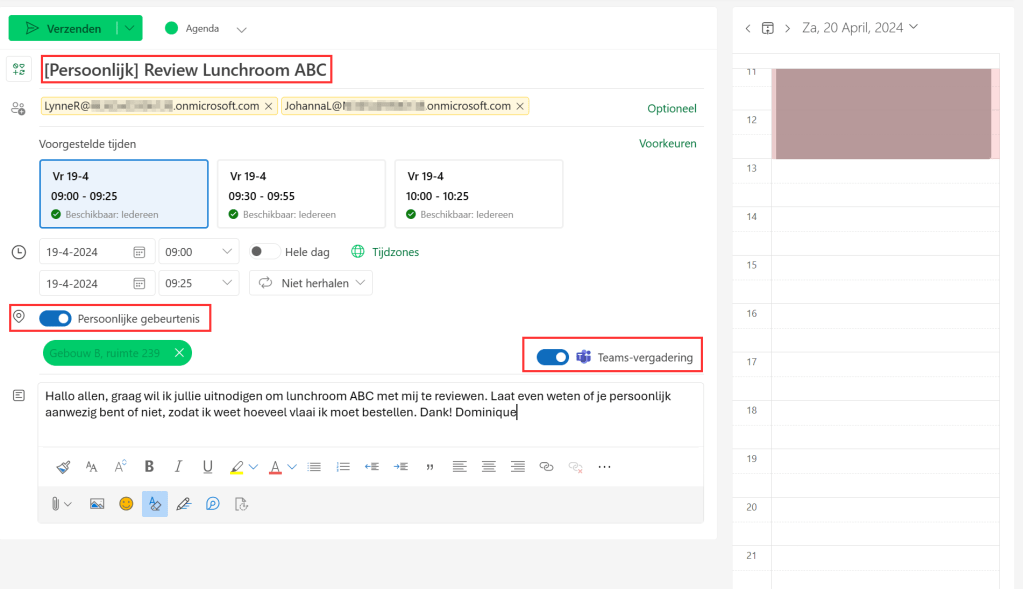Screen dimensions: 1023x589
Task: Select the 09:30 - 09:55 suggested time
Action: point(301,194)
